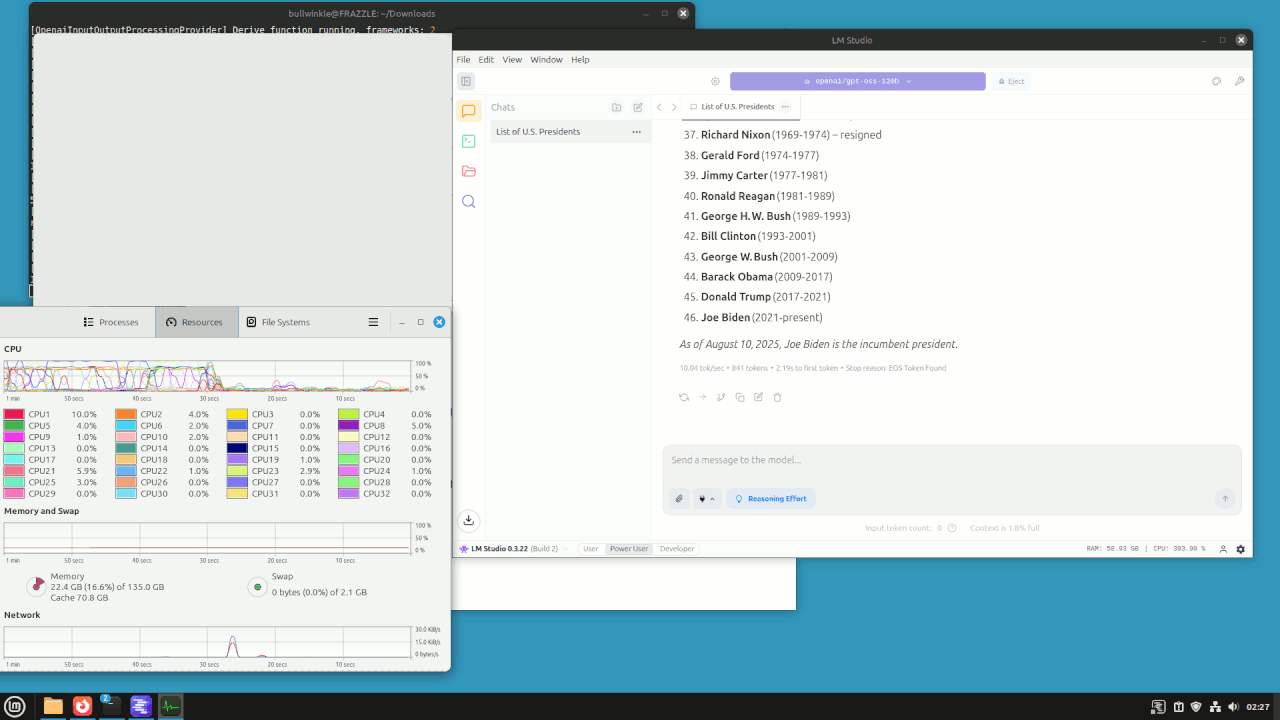Start a new chat with the compose icon
The image size is (1280, 720).
tap(637, 107)
